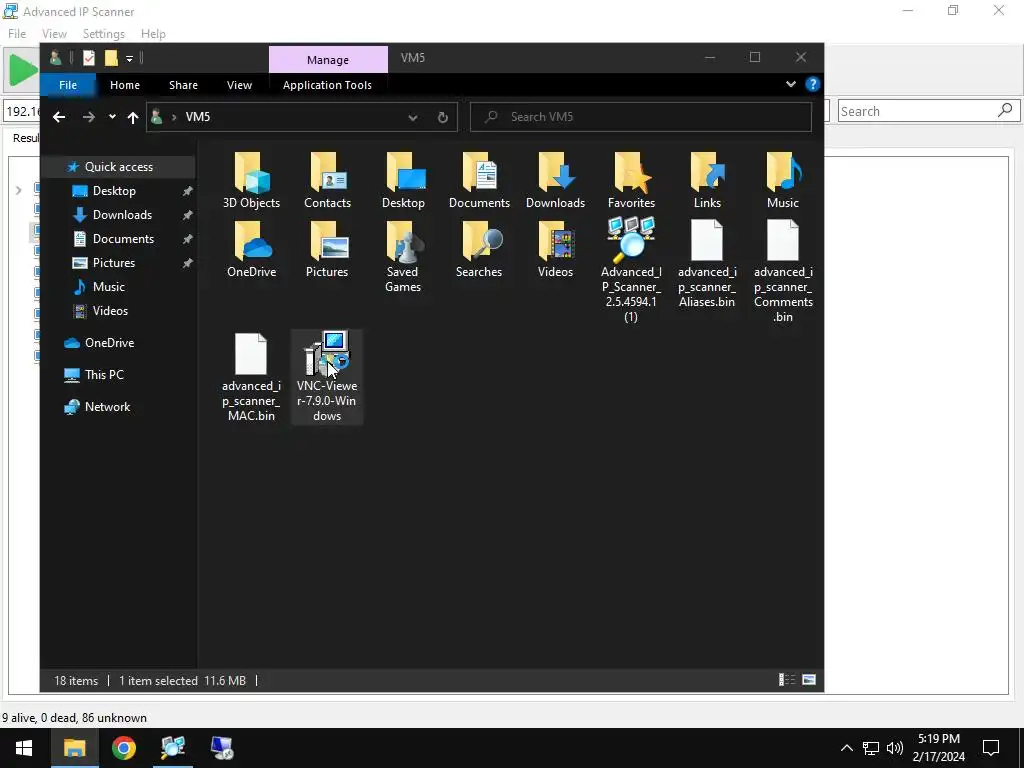Viewport: 1024px width, 768px height.
Task: Select the Saved Games folder
Action: pos(403,257)
